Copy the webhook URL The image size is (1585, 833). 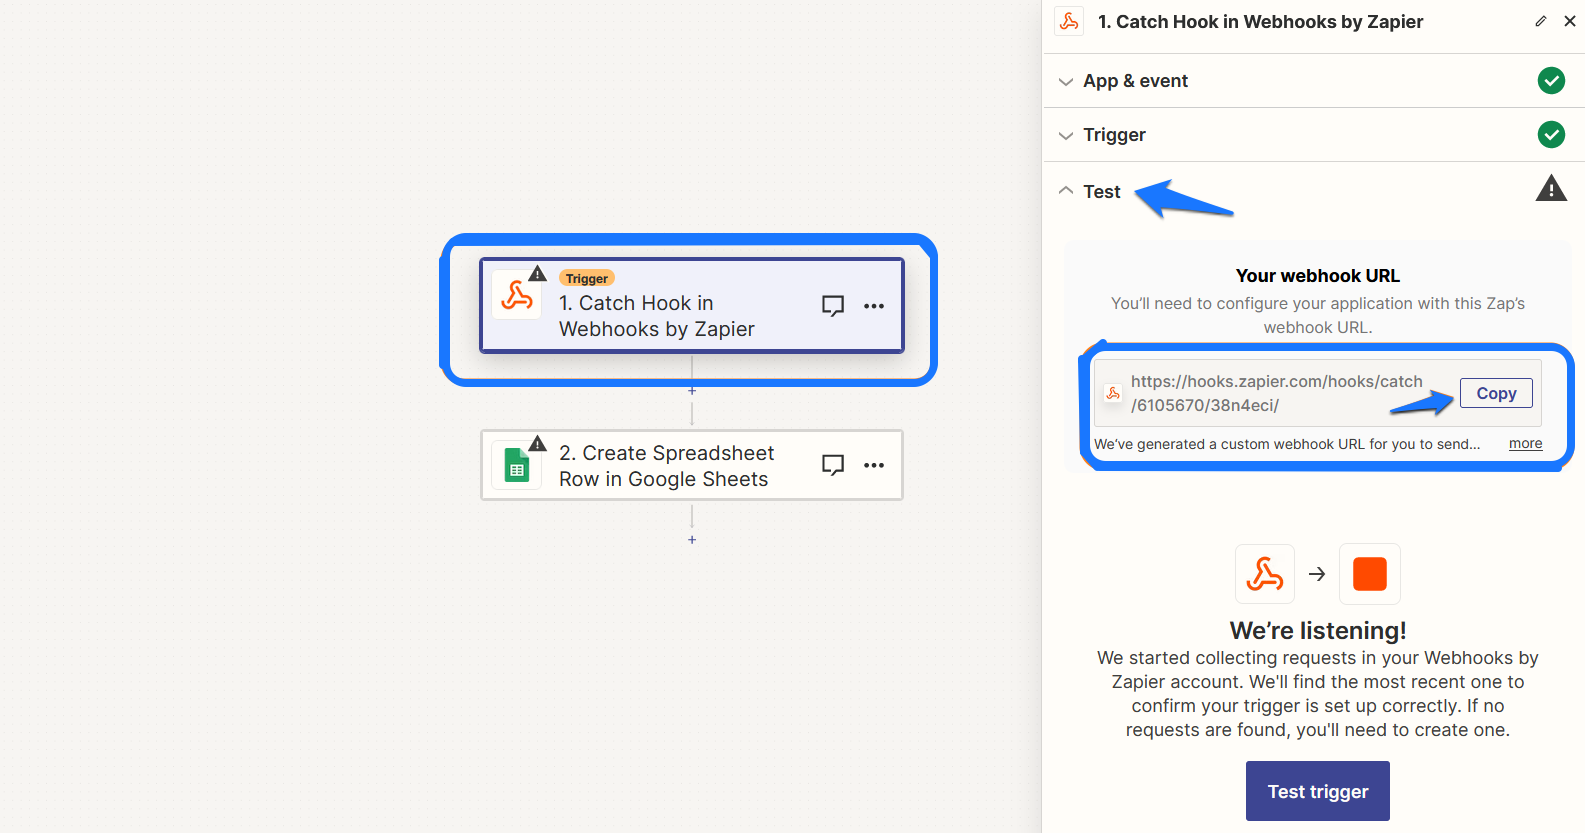(1495, 393)
